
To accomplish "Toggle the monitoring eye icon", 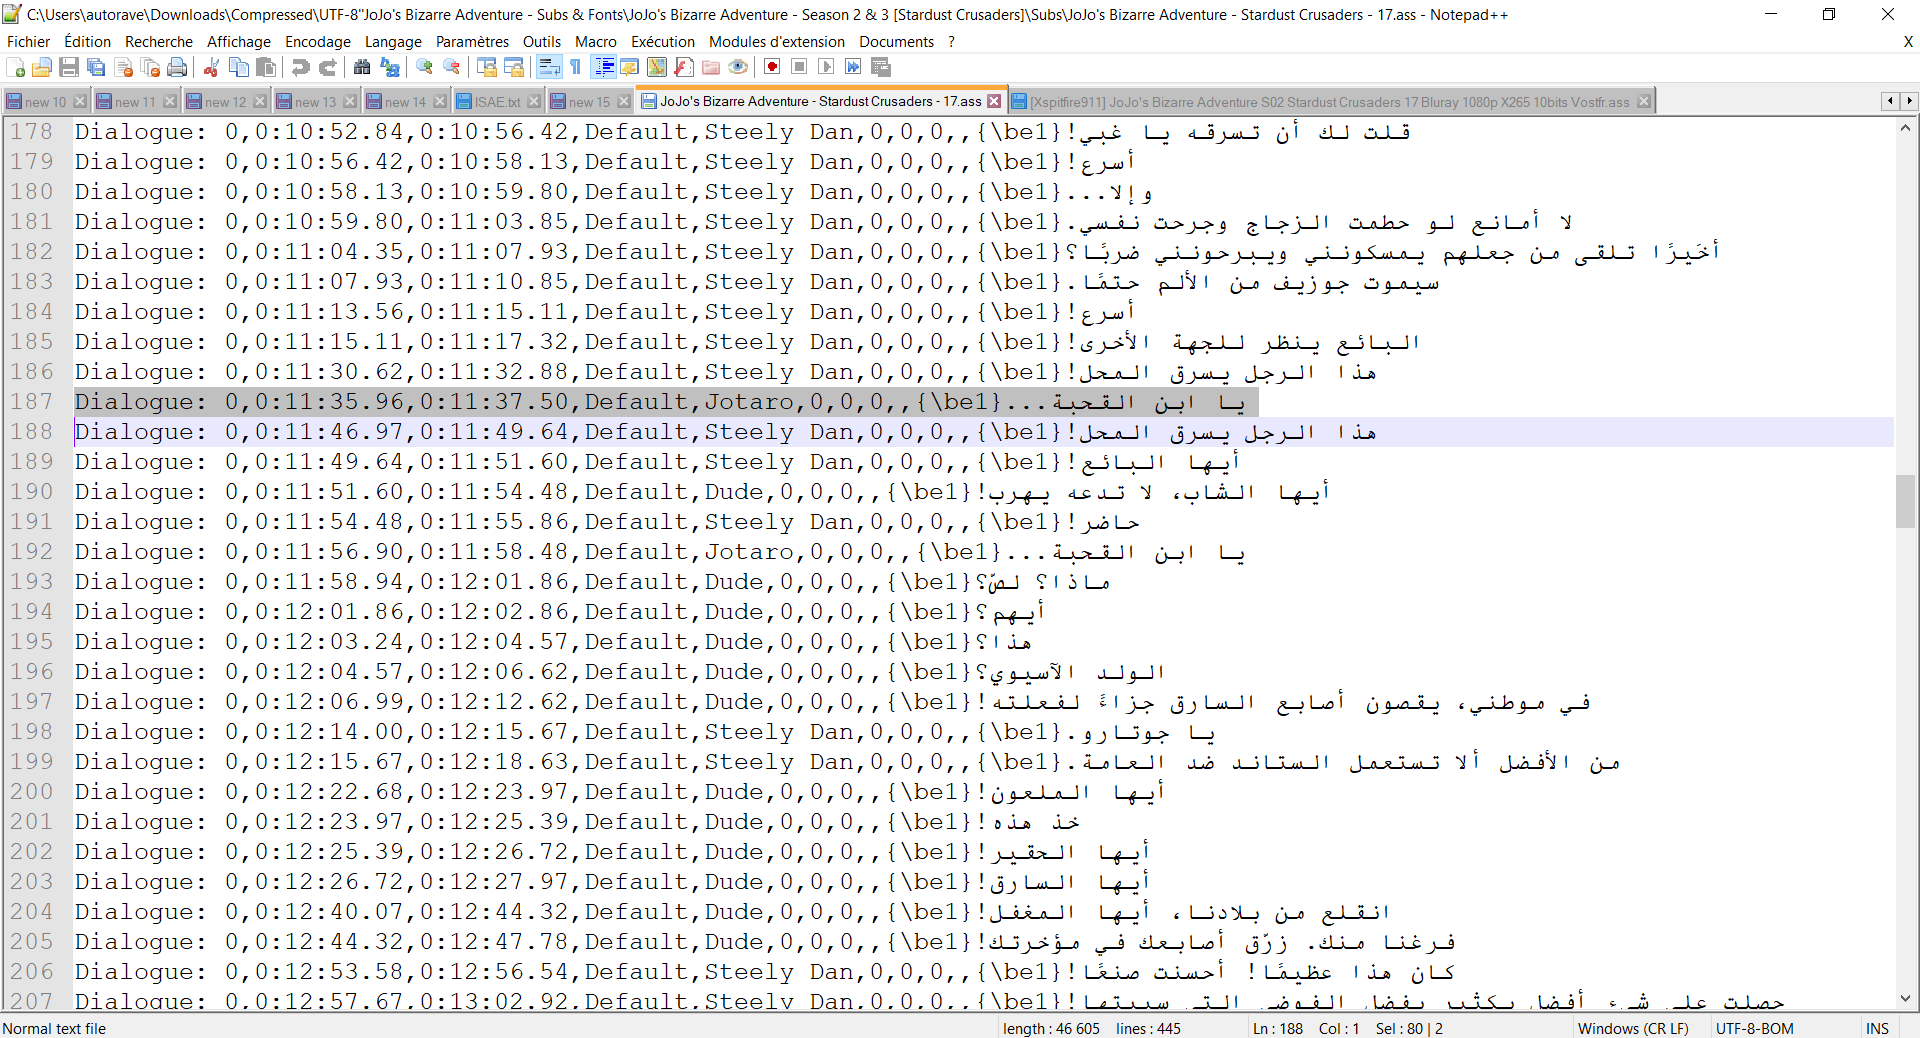I will [x=738, y=67].
